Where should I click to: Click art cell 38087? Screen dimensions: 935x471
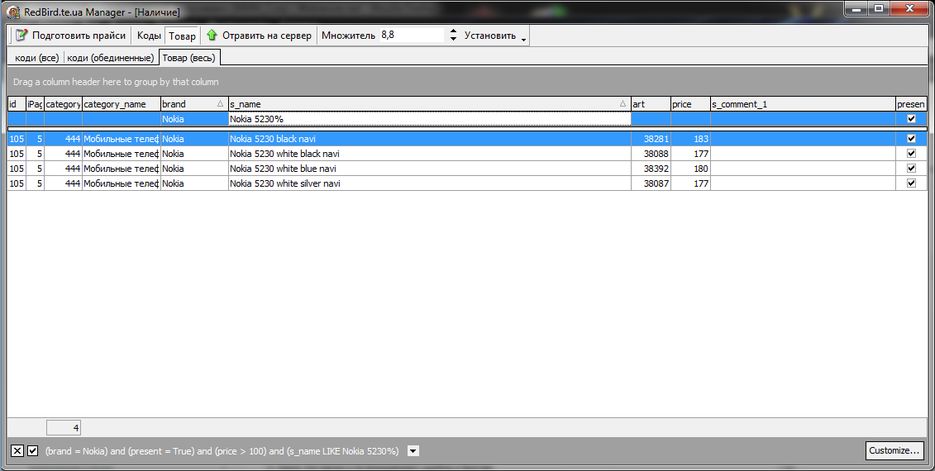[651, 183]
